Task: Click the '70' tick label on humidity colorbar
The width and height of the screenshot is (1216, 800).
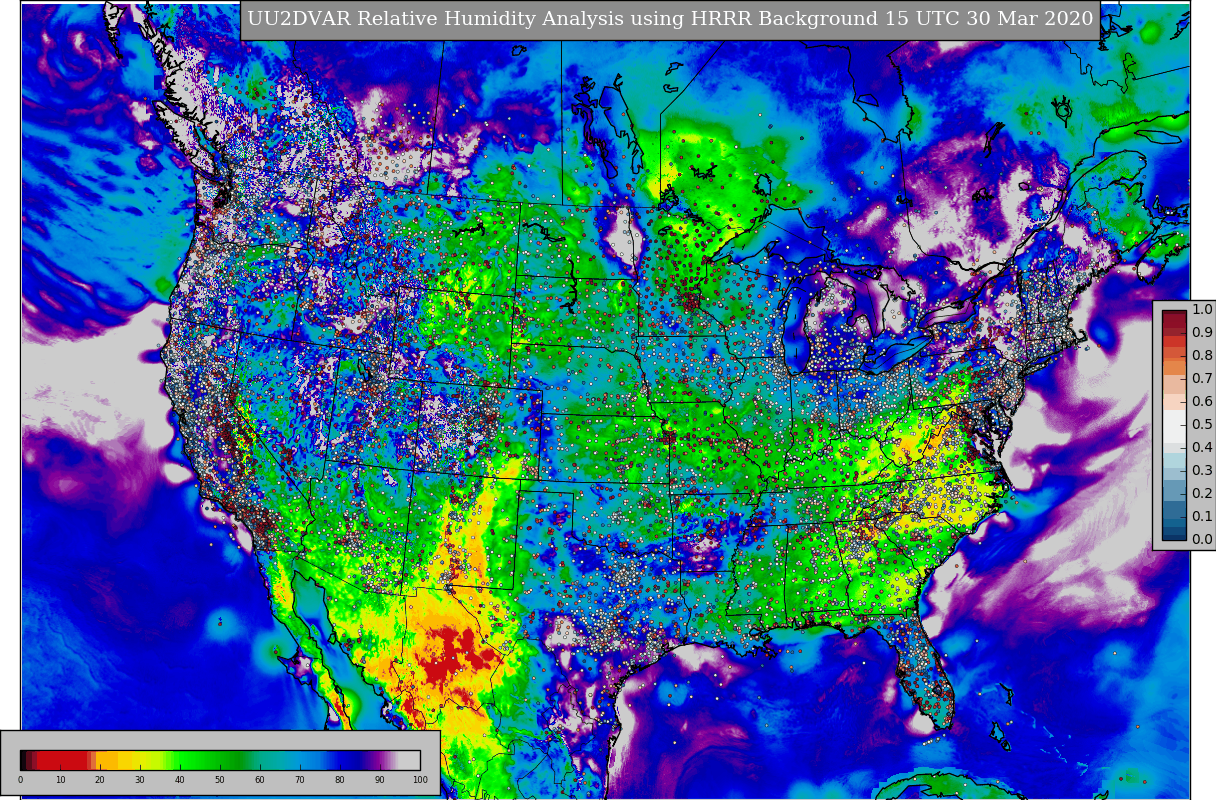Action: 300,780
